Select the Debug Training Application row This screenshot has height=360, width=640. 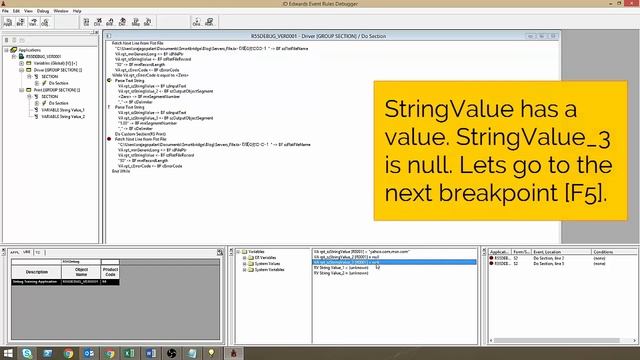(x=65, y=282)
